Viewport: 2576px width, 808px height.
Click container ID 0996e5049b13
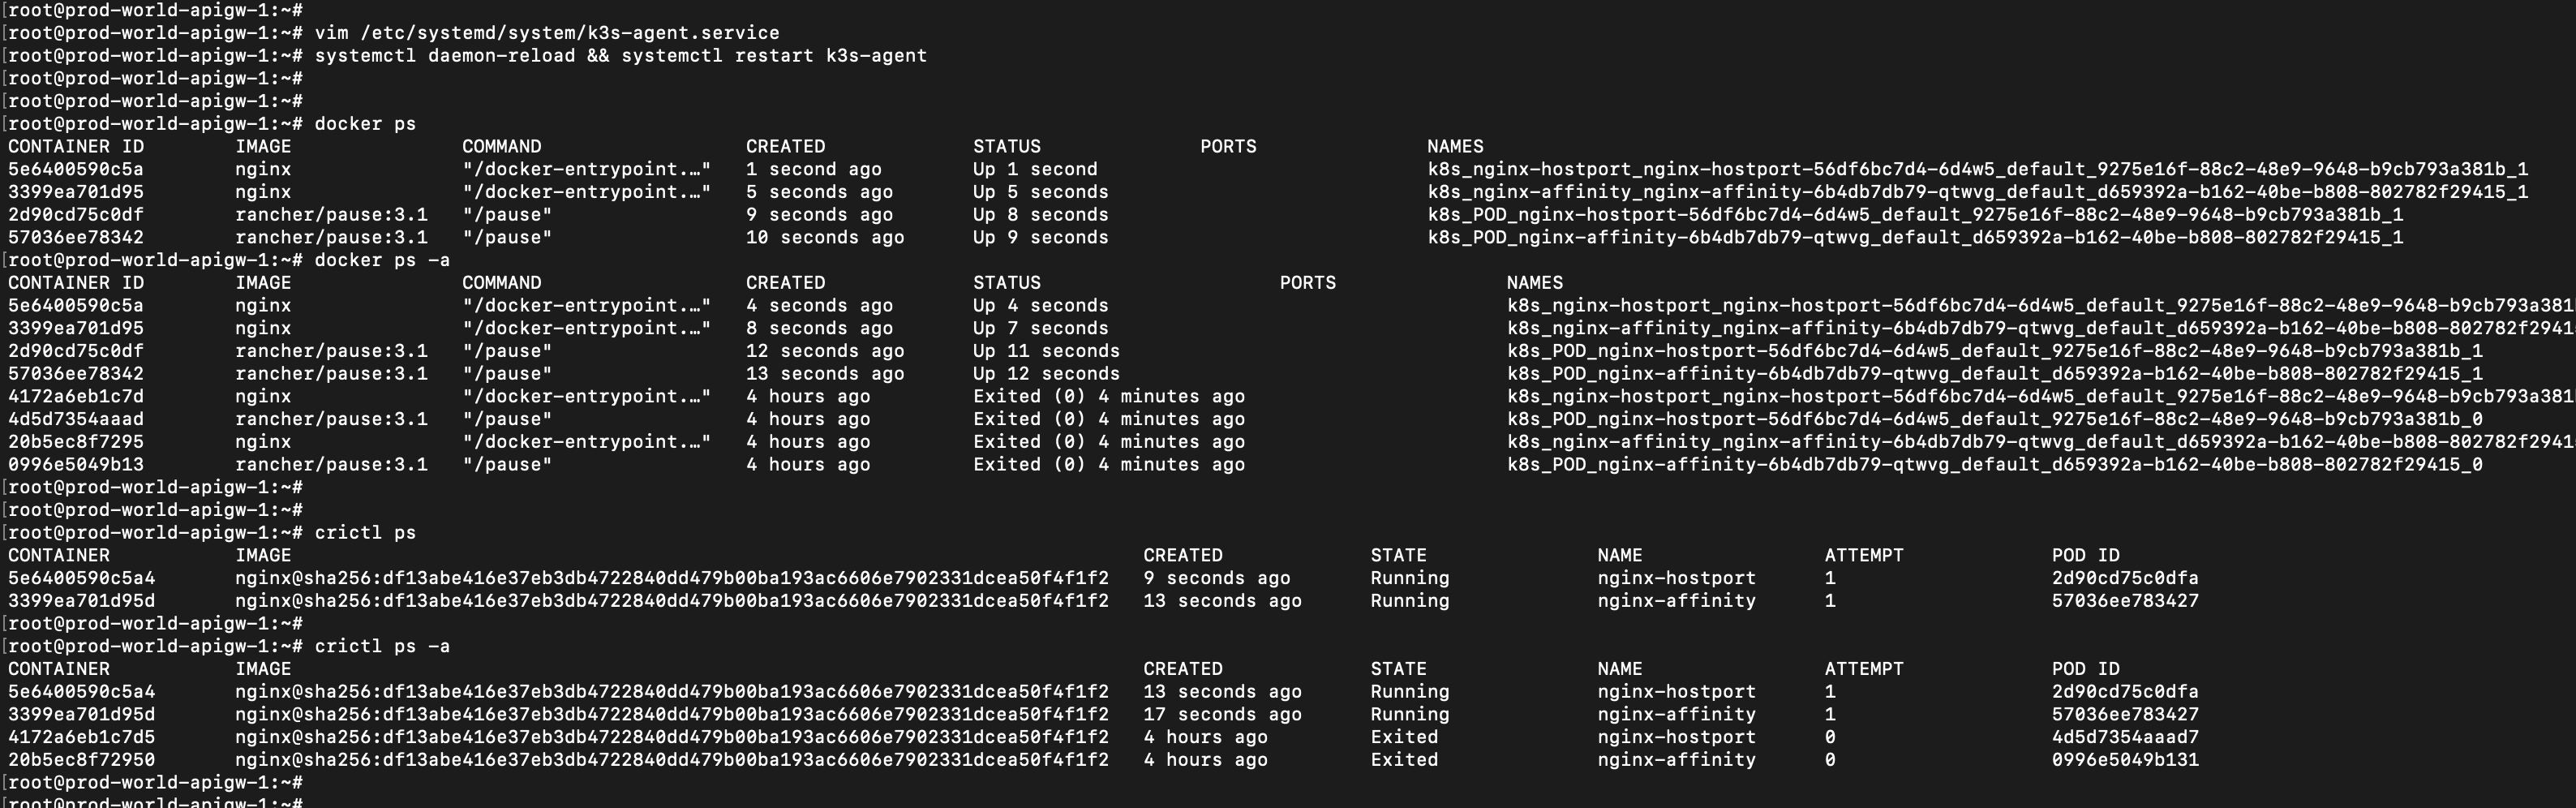76,465
